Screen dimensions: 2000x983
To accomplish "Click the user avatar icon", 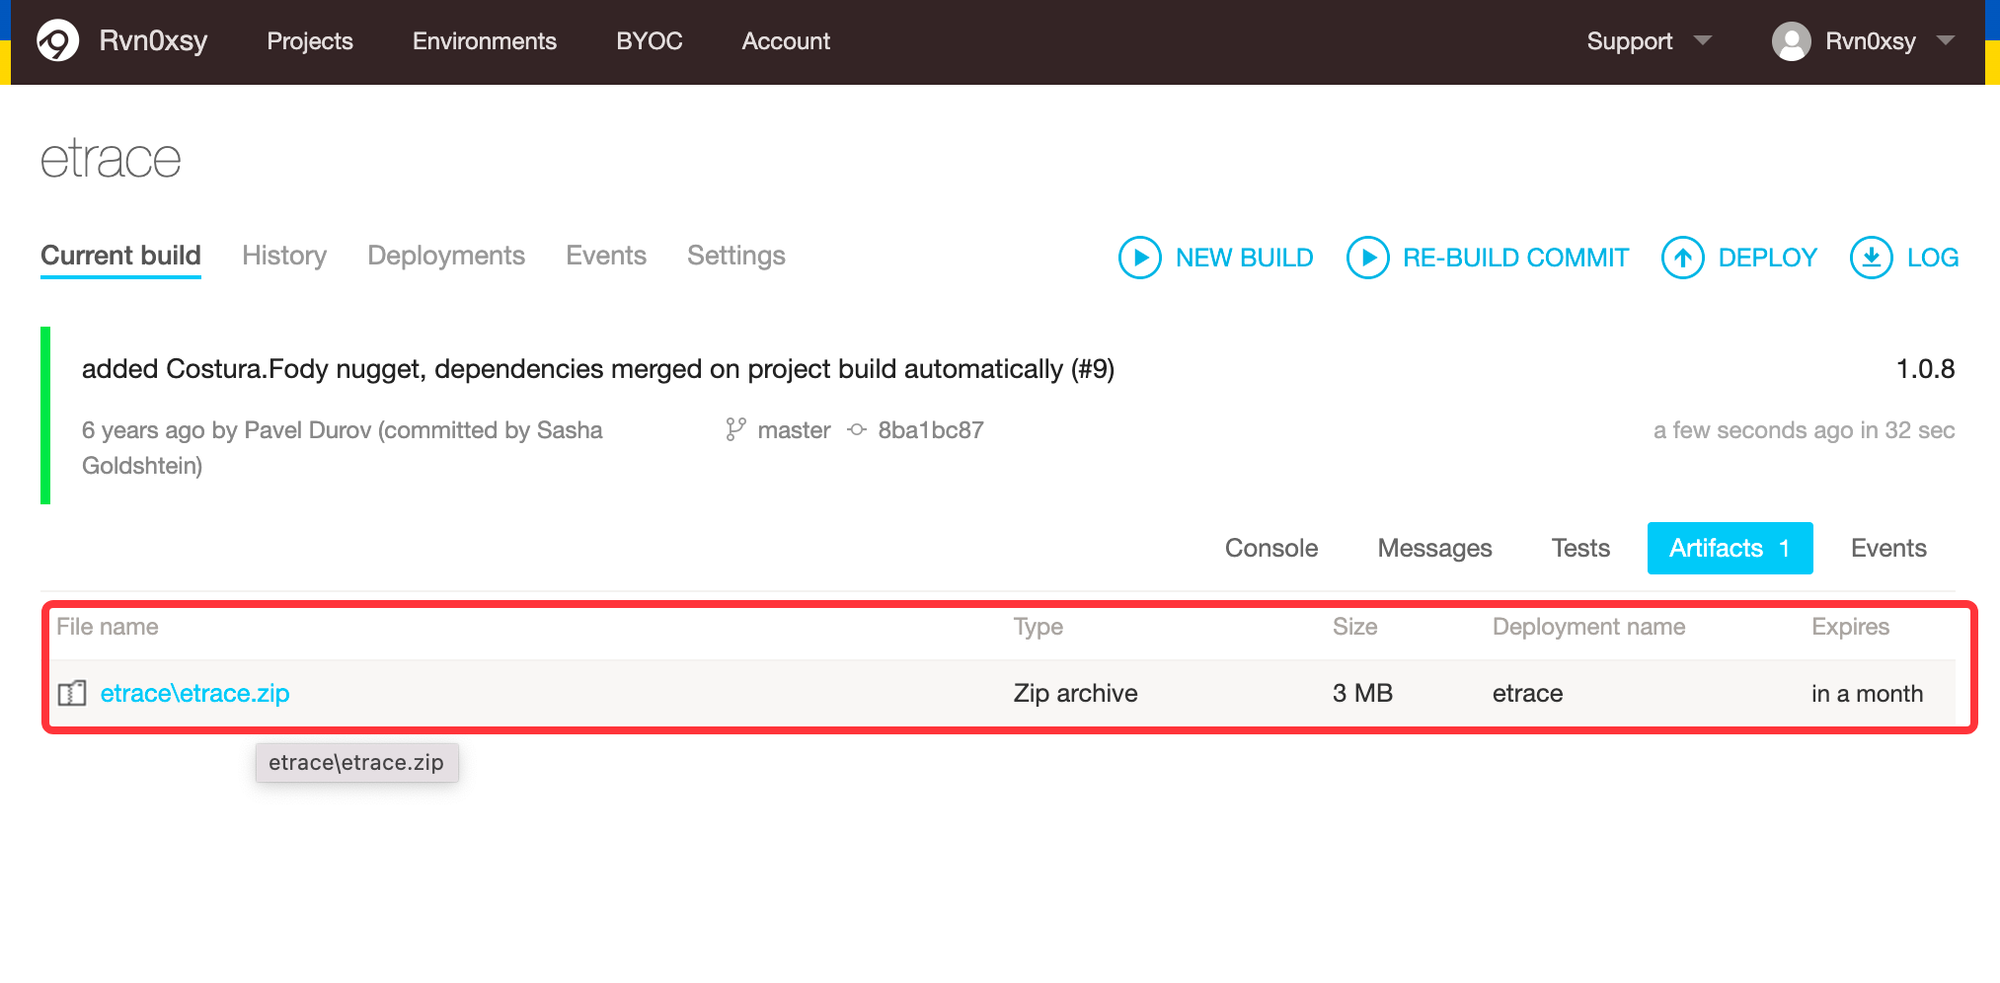I will point(1790,41).
